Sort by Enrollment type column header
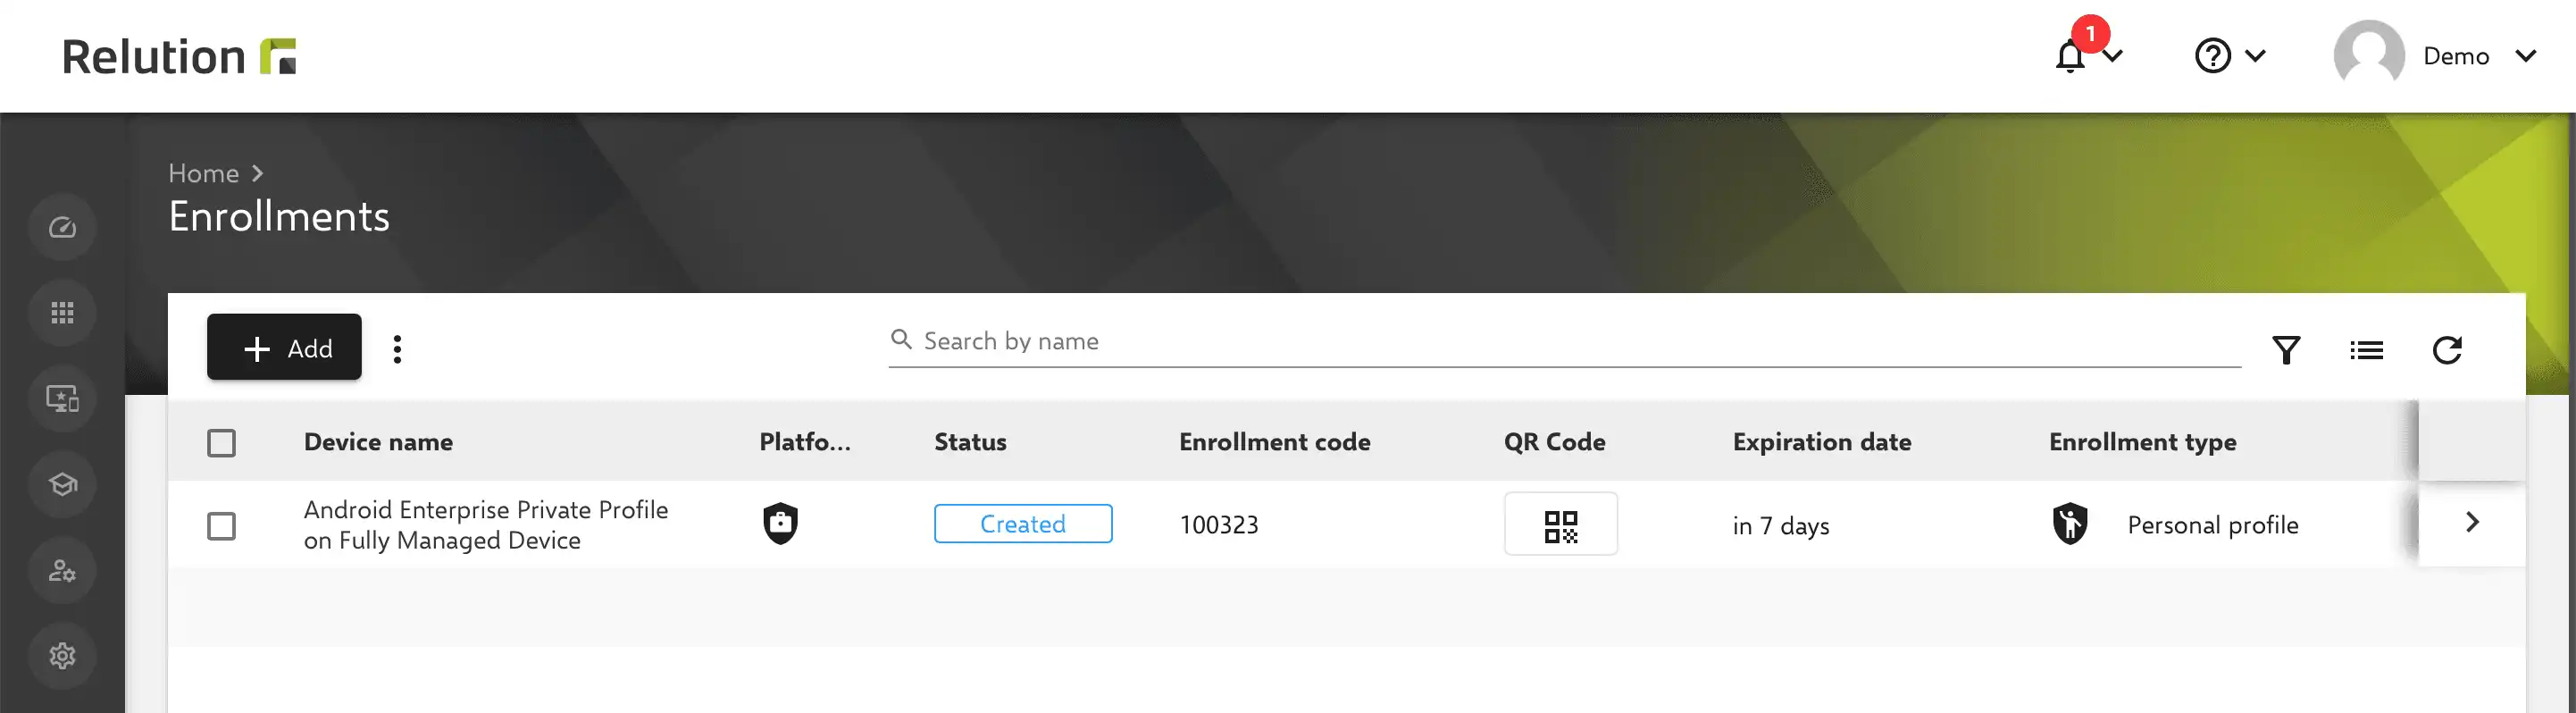This screenshot has width=2576, height=713. 2142,442
